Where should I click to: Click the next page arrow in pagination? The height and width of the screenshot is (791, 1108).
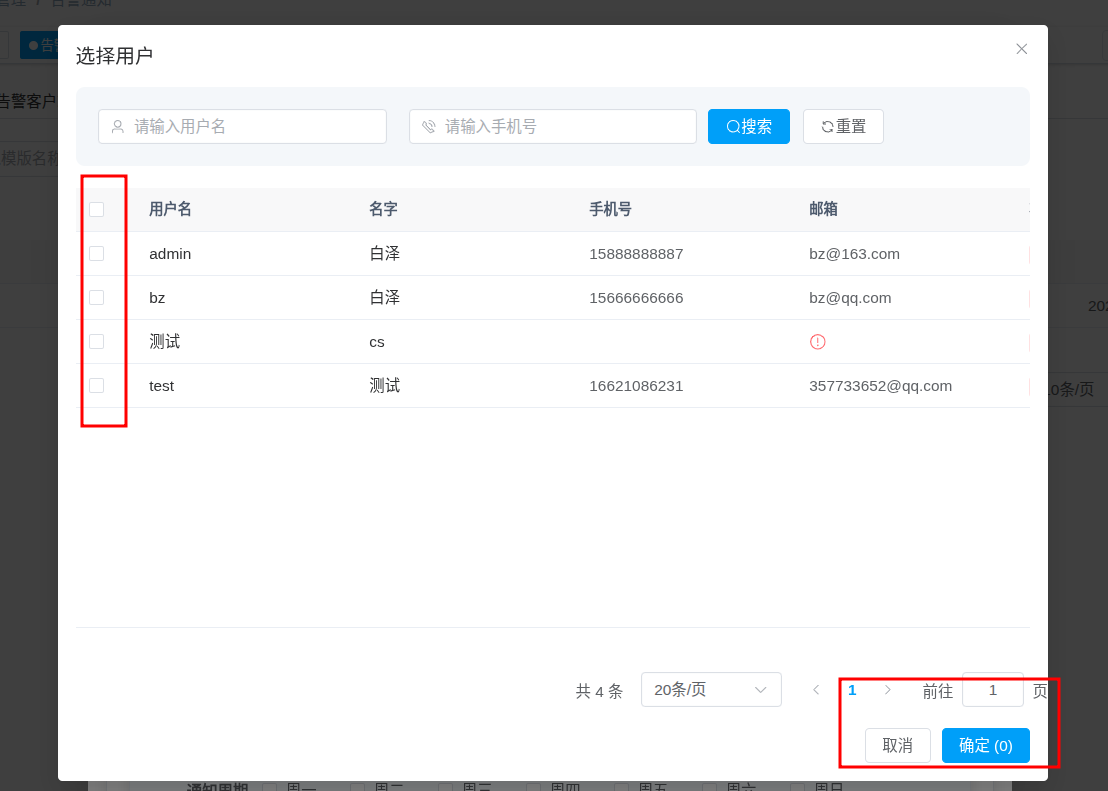coord(888,690)
